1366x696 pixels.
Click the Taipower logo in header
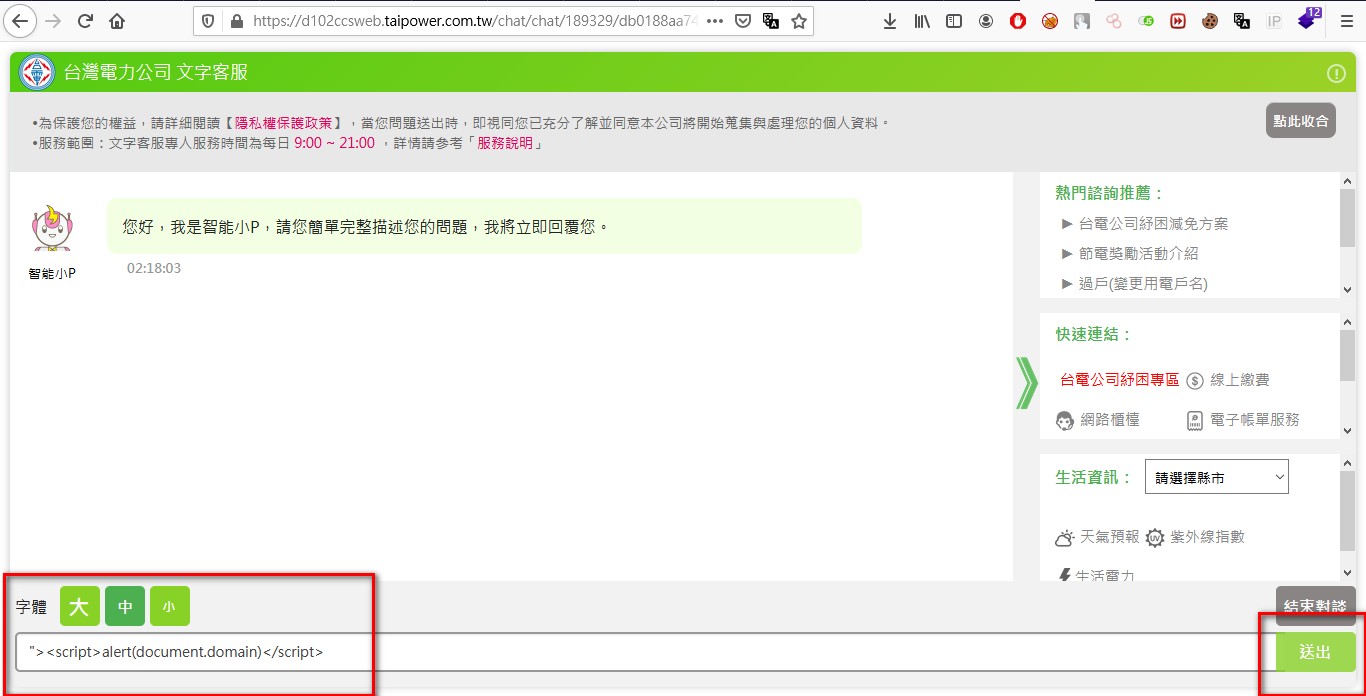coord(37,73)
